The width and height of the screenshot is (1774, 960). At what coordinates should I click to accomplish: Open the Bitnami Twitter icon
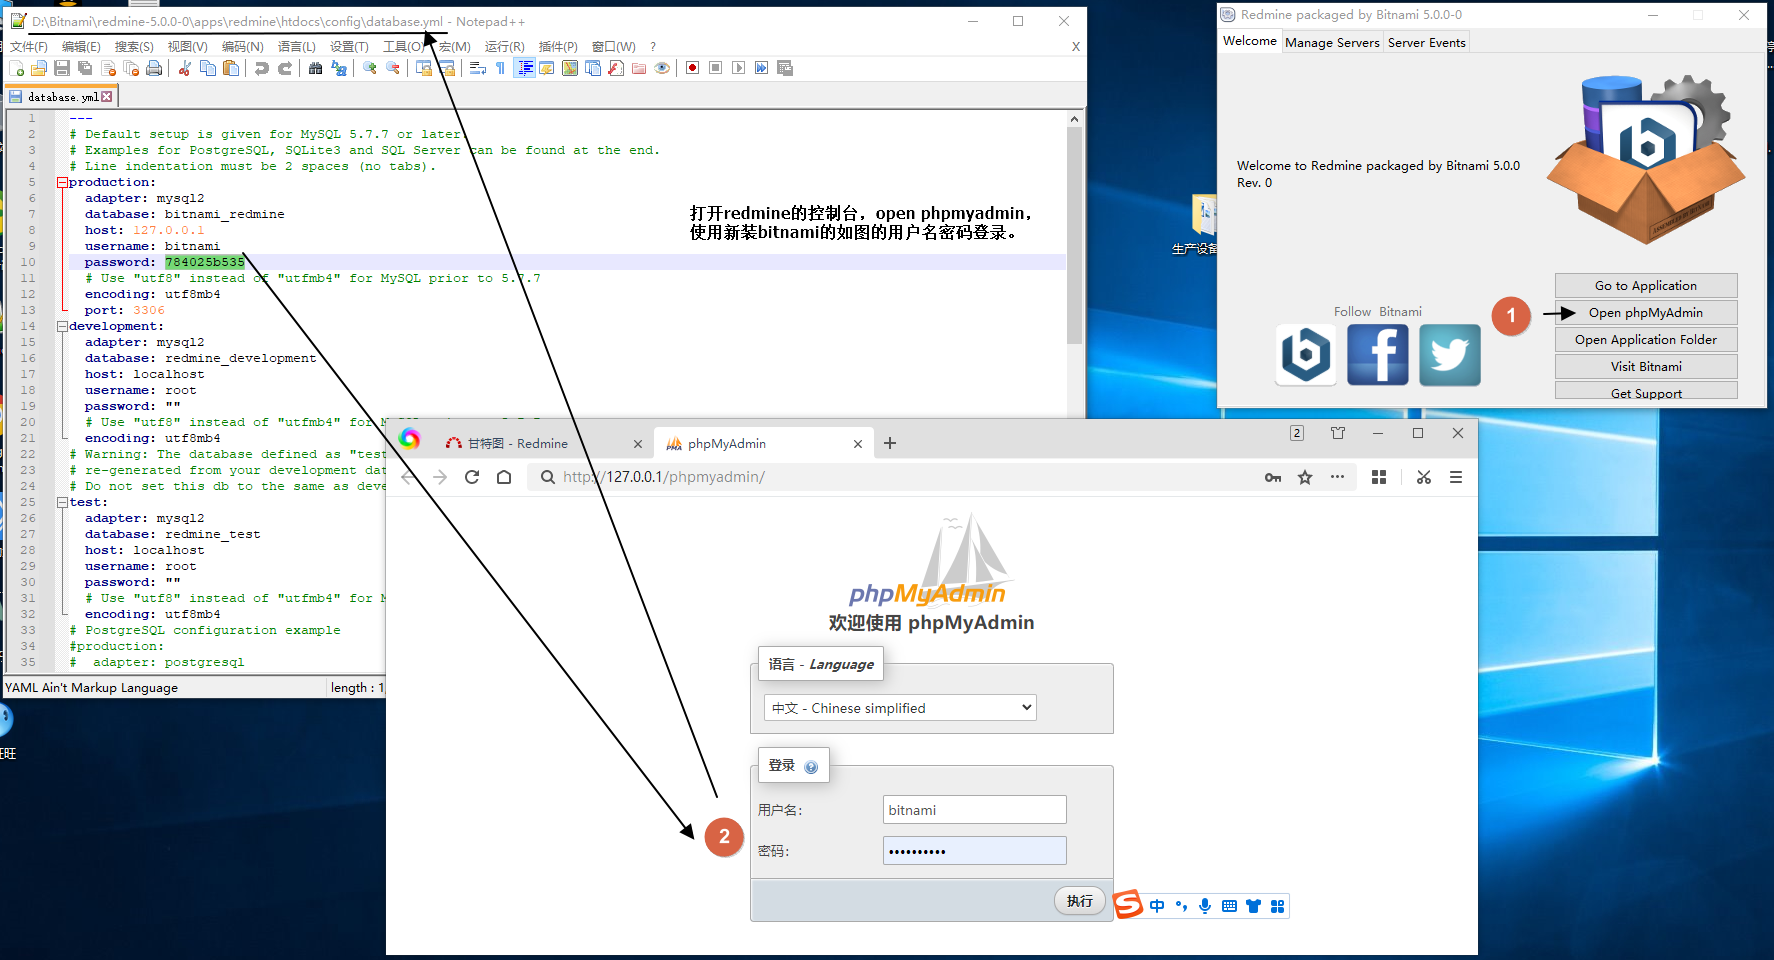click(x=1450, y=354)
